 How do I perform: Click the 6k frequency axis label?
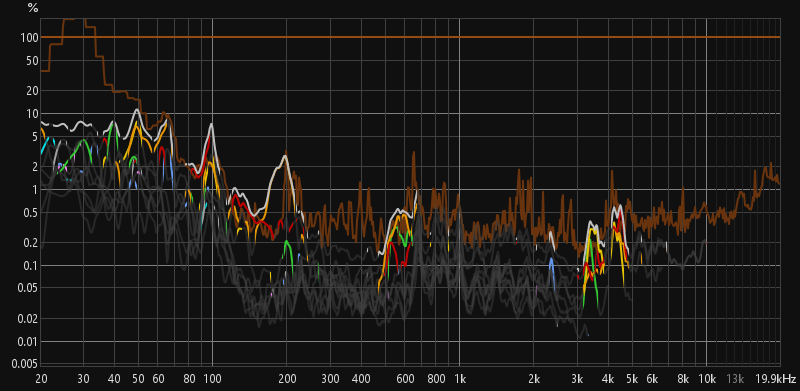point(652,379)
